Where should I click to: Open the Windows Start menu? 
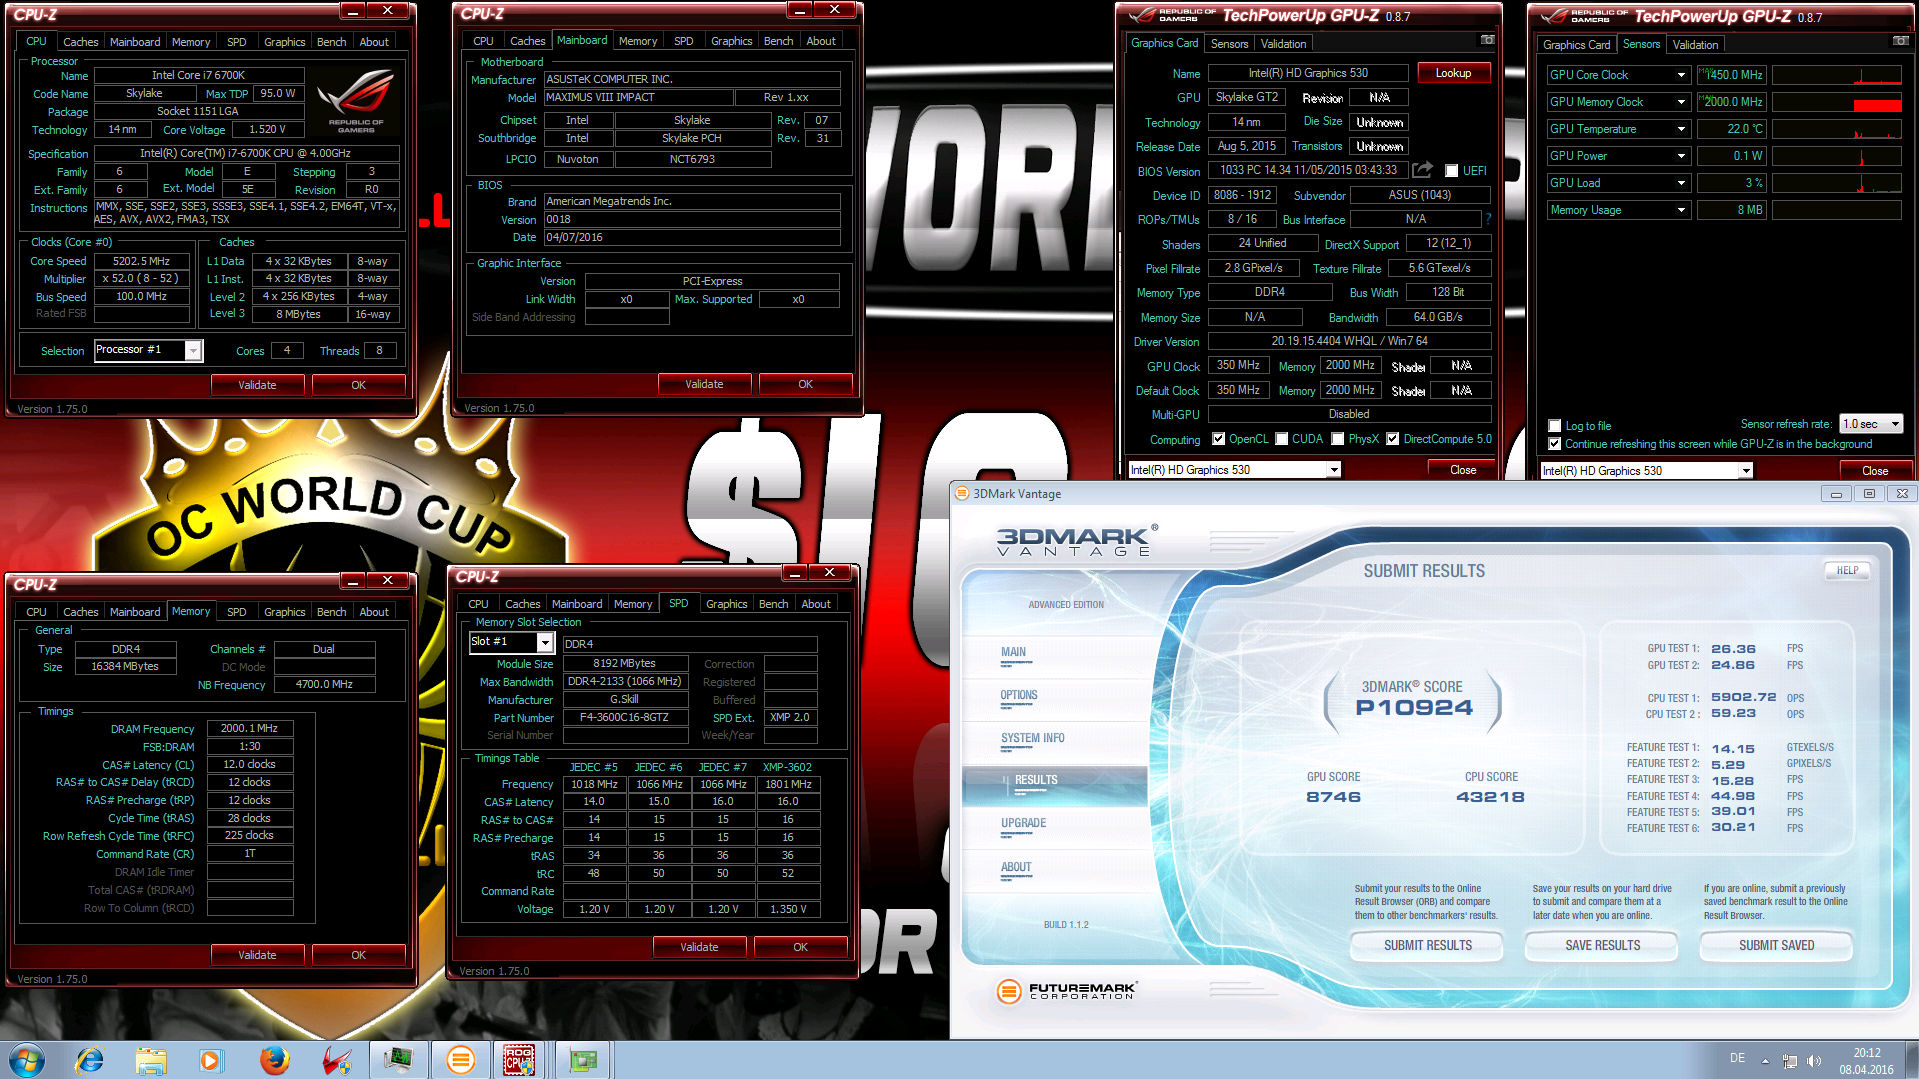(27, 1060)
